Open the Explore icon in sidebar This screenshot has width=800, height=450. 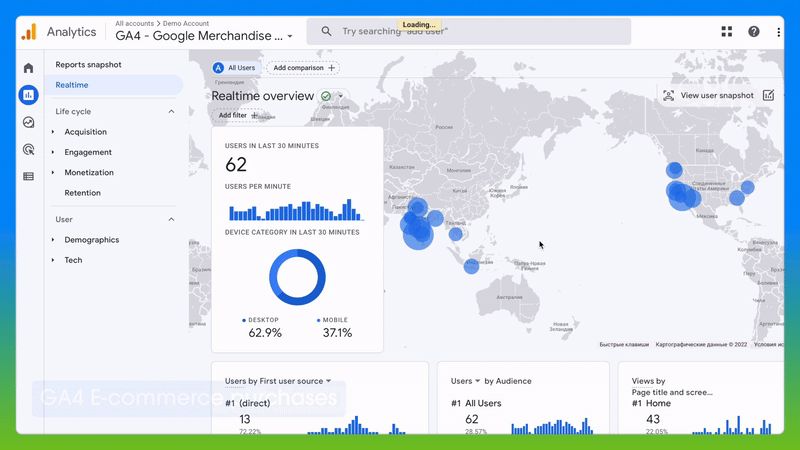tap(29, 122)
